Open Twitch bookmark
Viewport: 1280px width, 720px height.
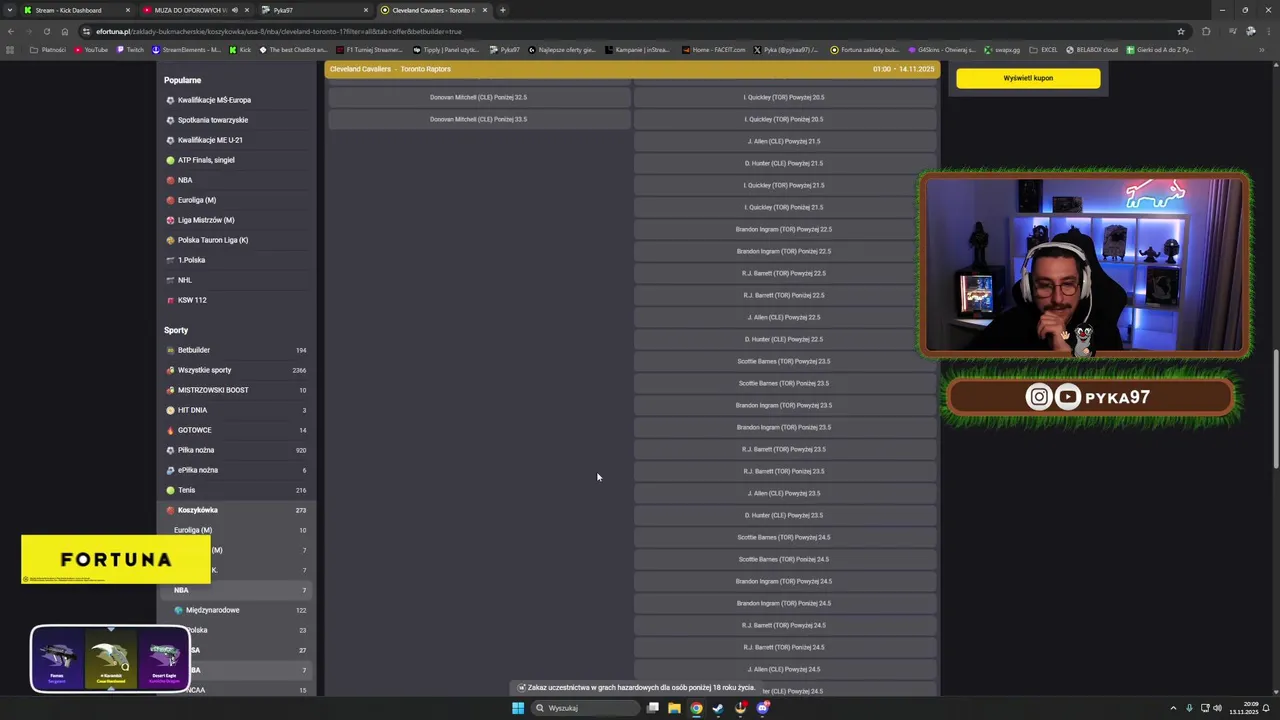coord(130,50)
